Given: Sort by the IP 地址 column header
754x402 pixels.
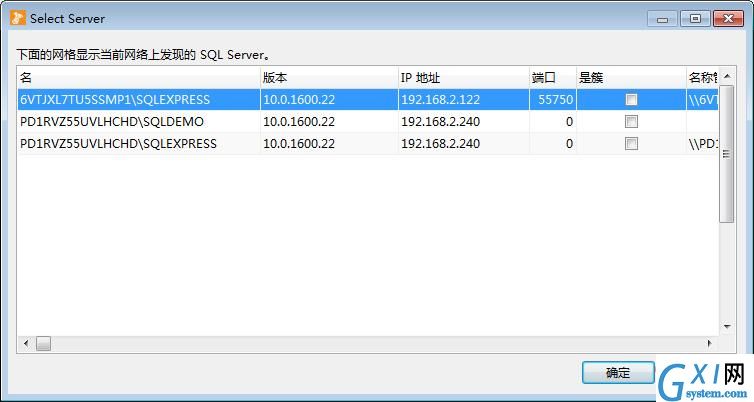Looking at the screenshot, I should point(464,77).
